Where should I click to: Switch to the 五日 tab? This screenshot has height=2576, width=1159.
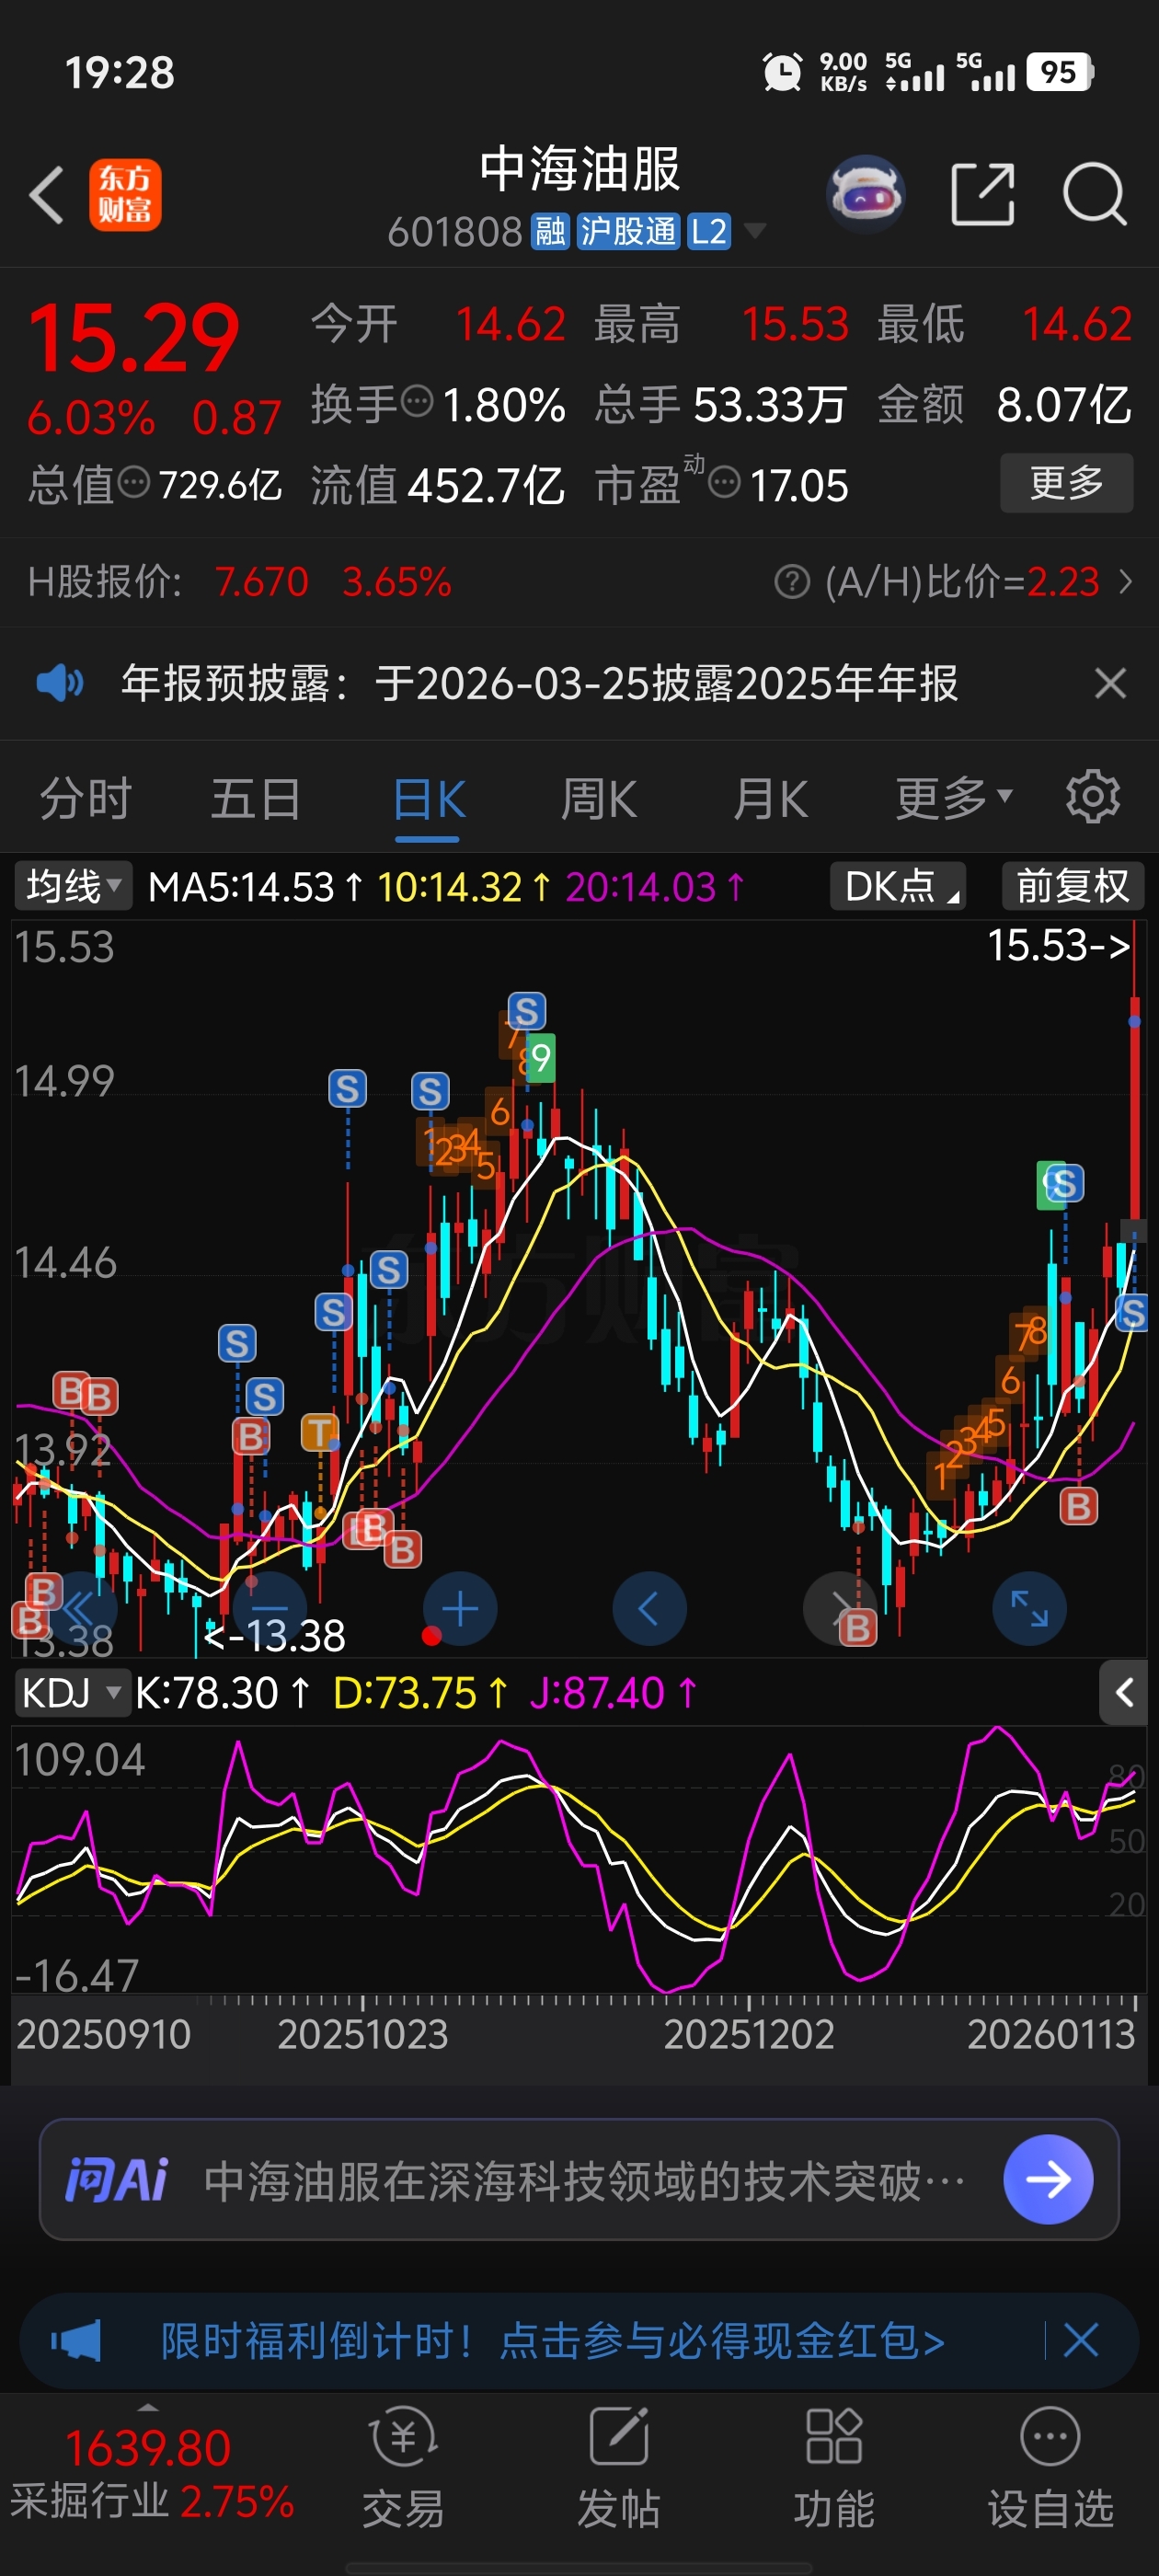[256, 799]
